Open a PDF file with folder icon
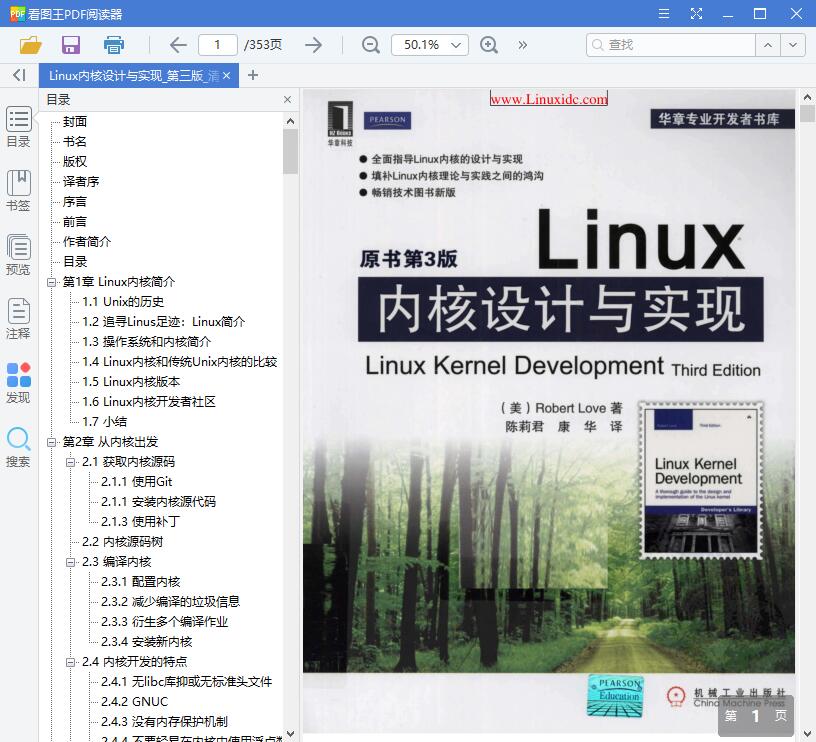 [30, 45]
